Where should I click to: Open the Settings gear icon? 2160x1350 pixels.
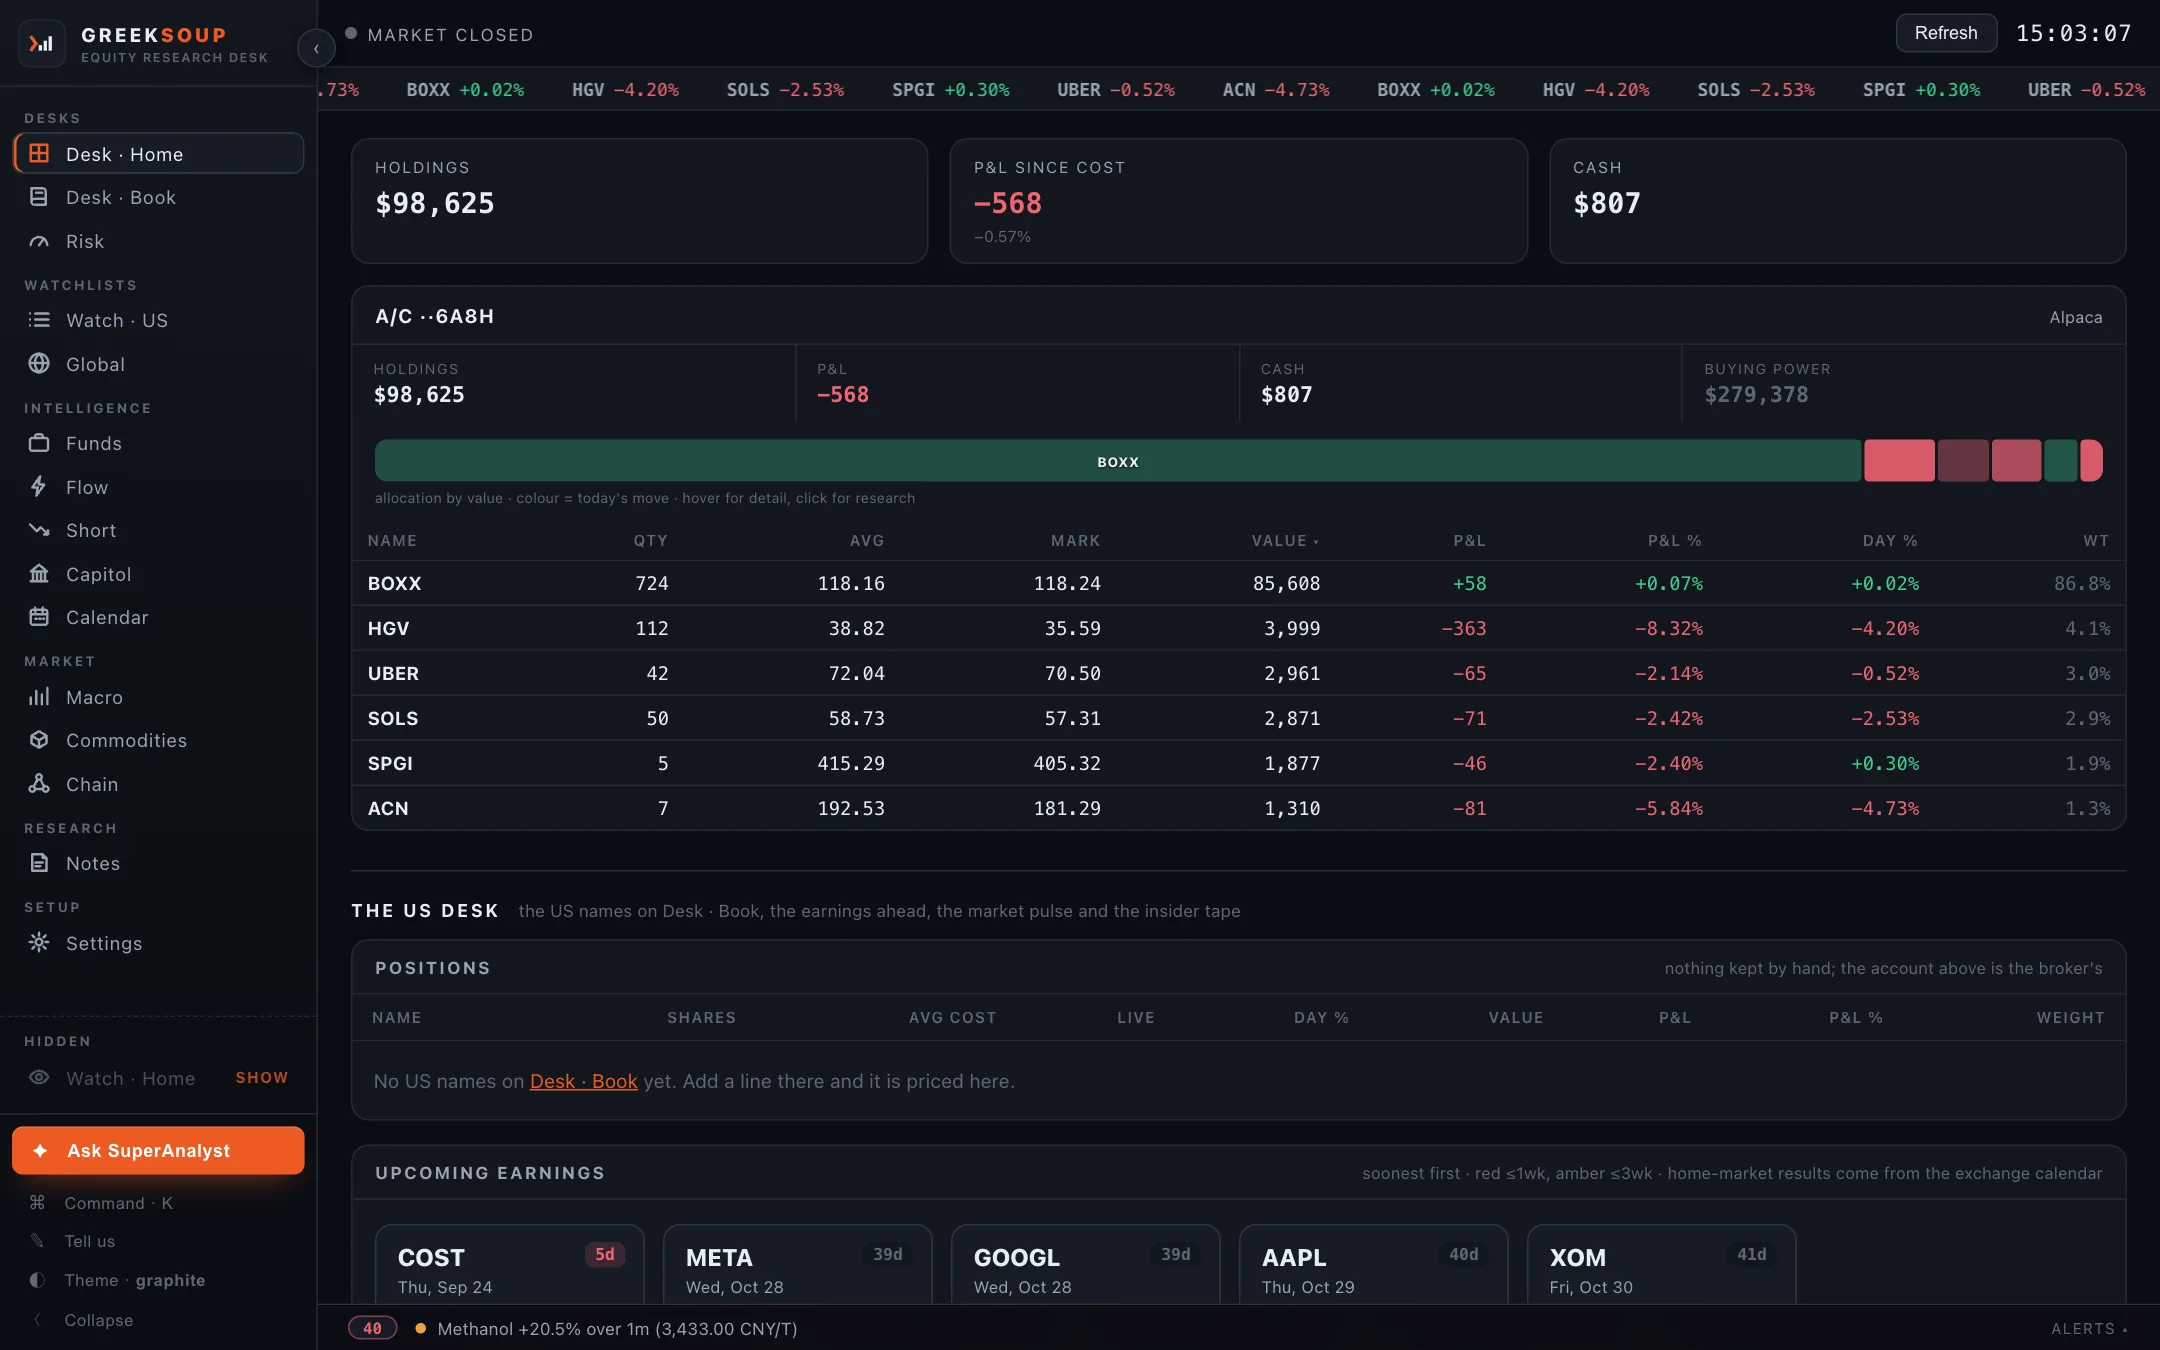39,943
